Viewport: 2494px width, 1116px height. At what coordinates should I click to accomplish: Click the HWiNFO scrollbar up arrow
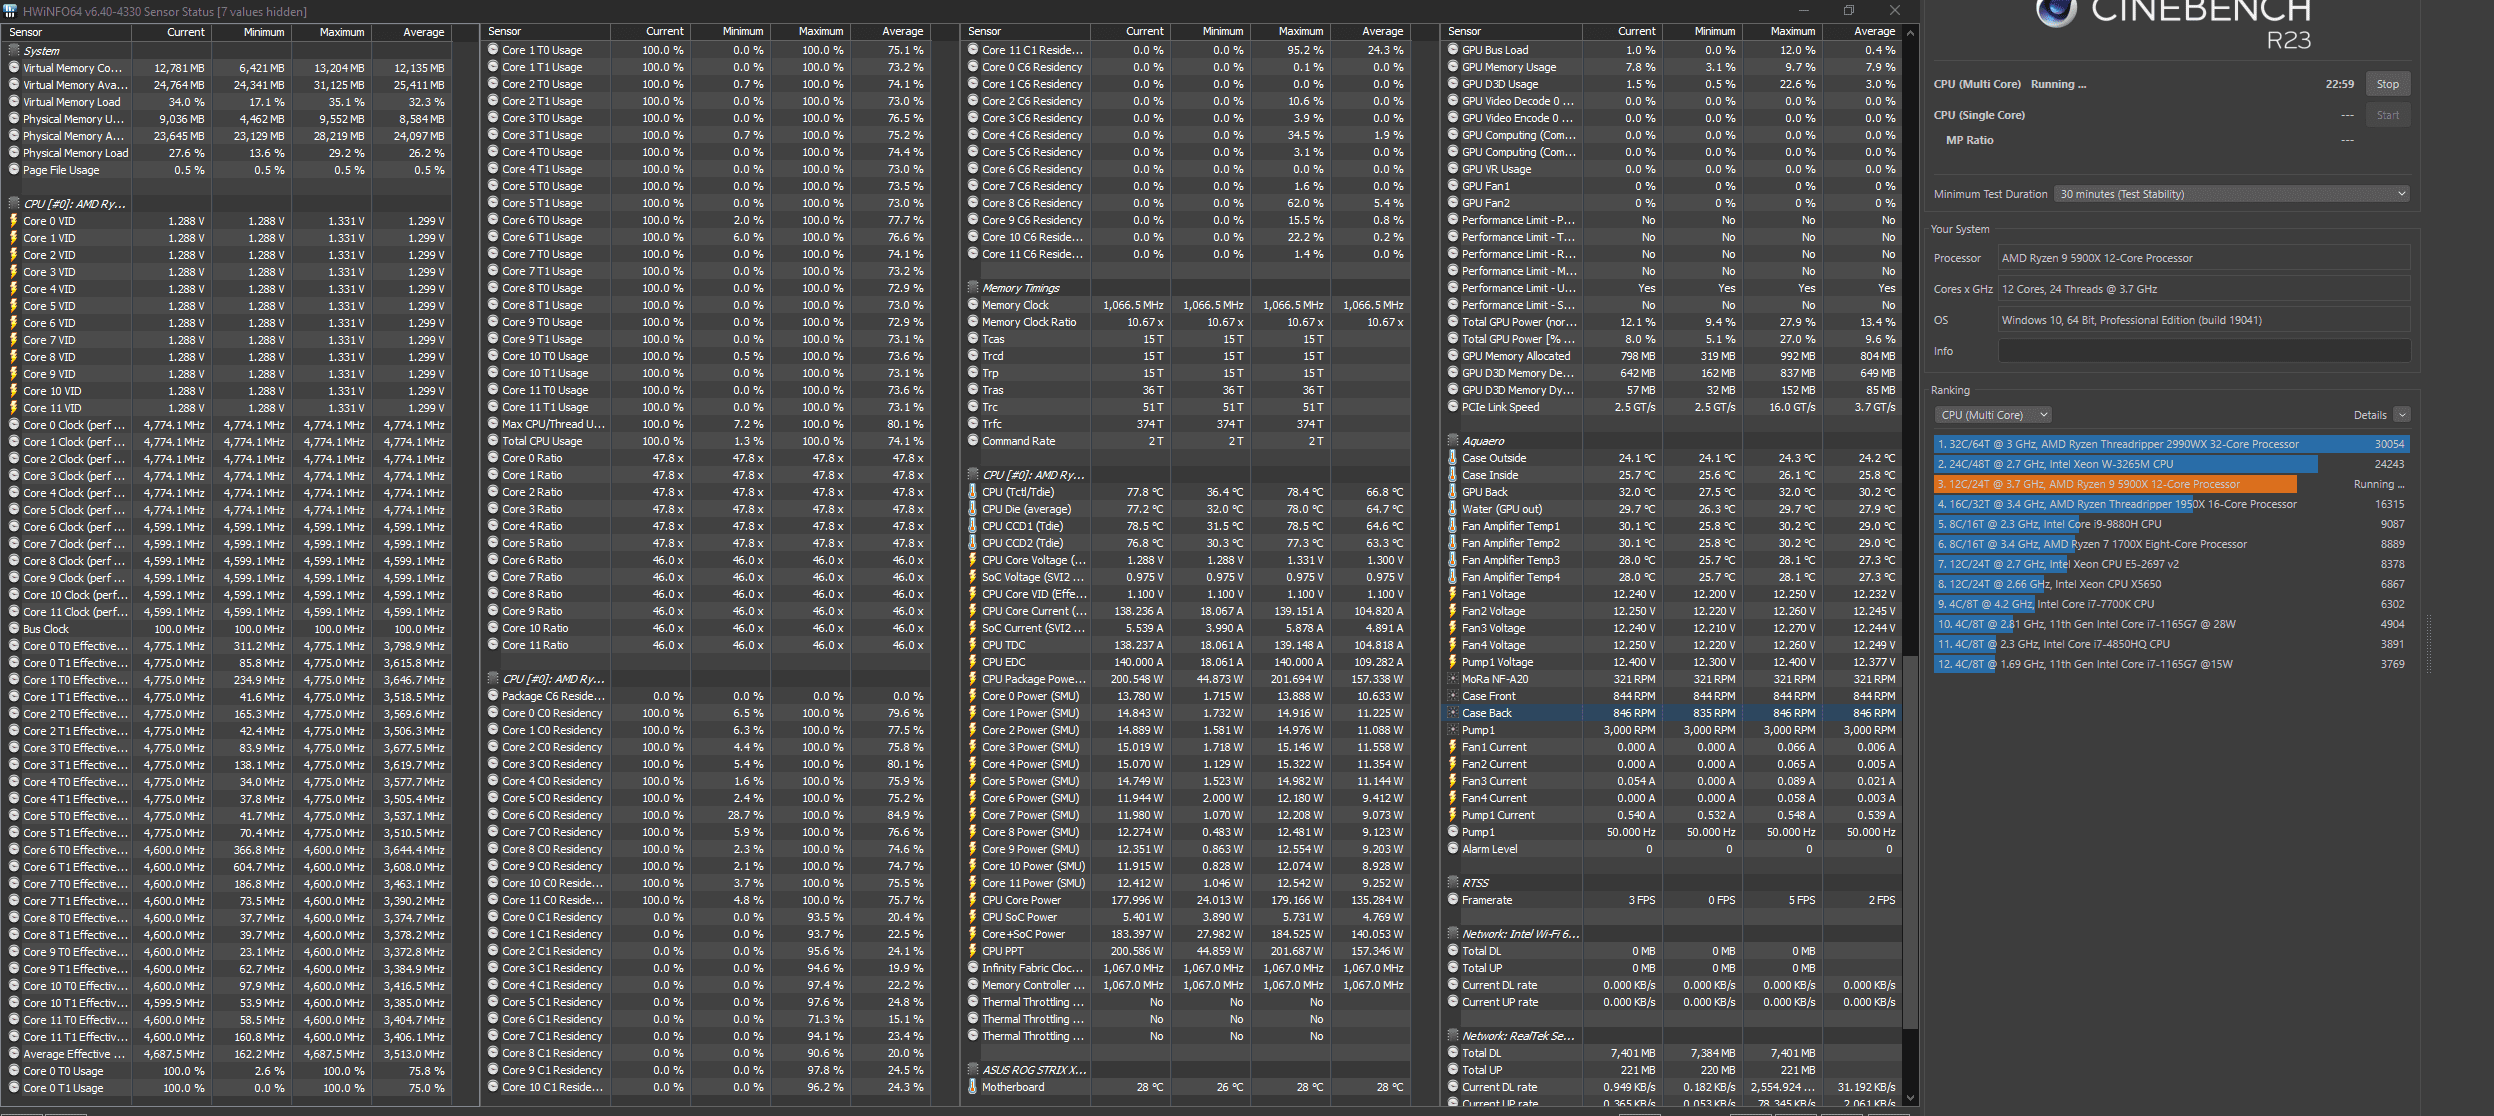1911,33
